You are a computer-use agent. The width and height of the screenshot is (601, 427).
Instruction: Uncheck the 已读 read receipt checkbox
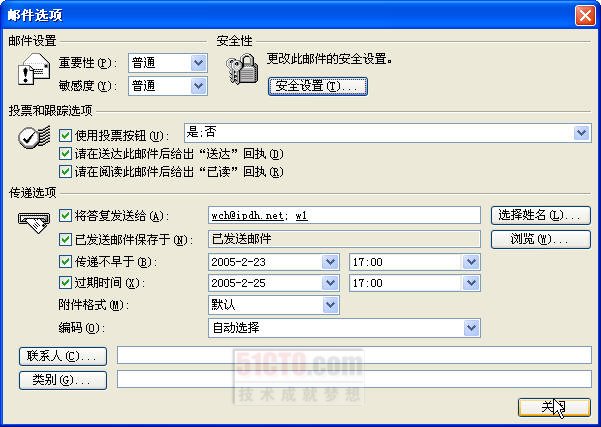(66, 171)
